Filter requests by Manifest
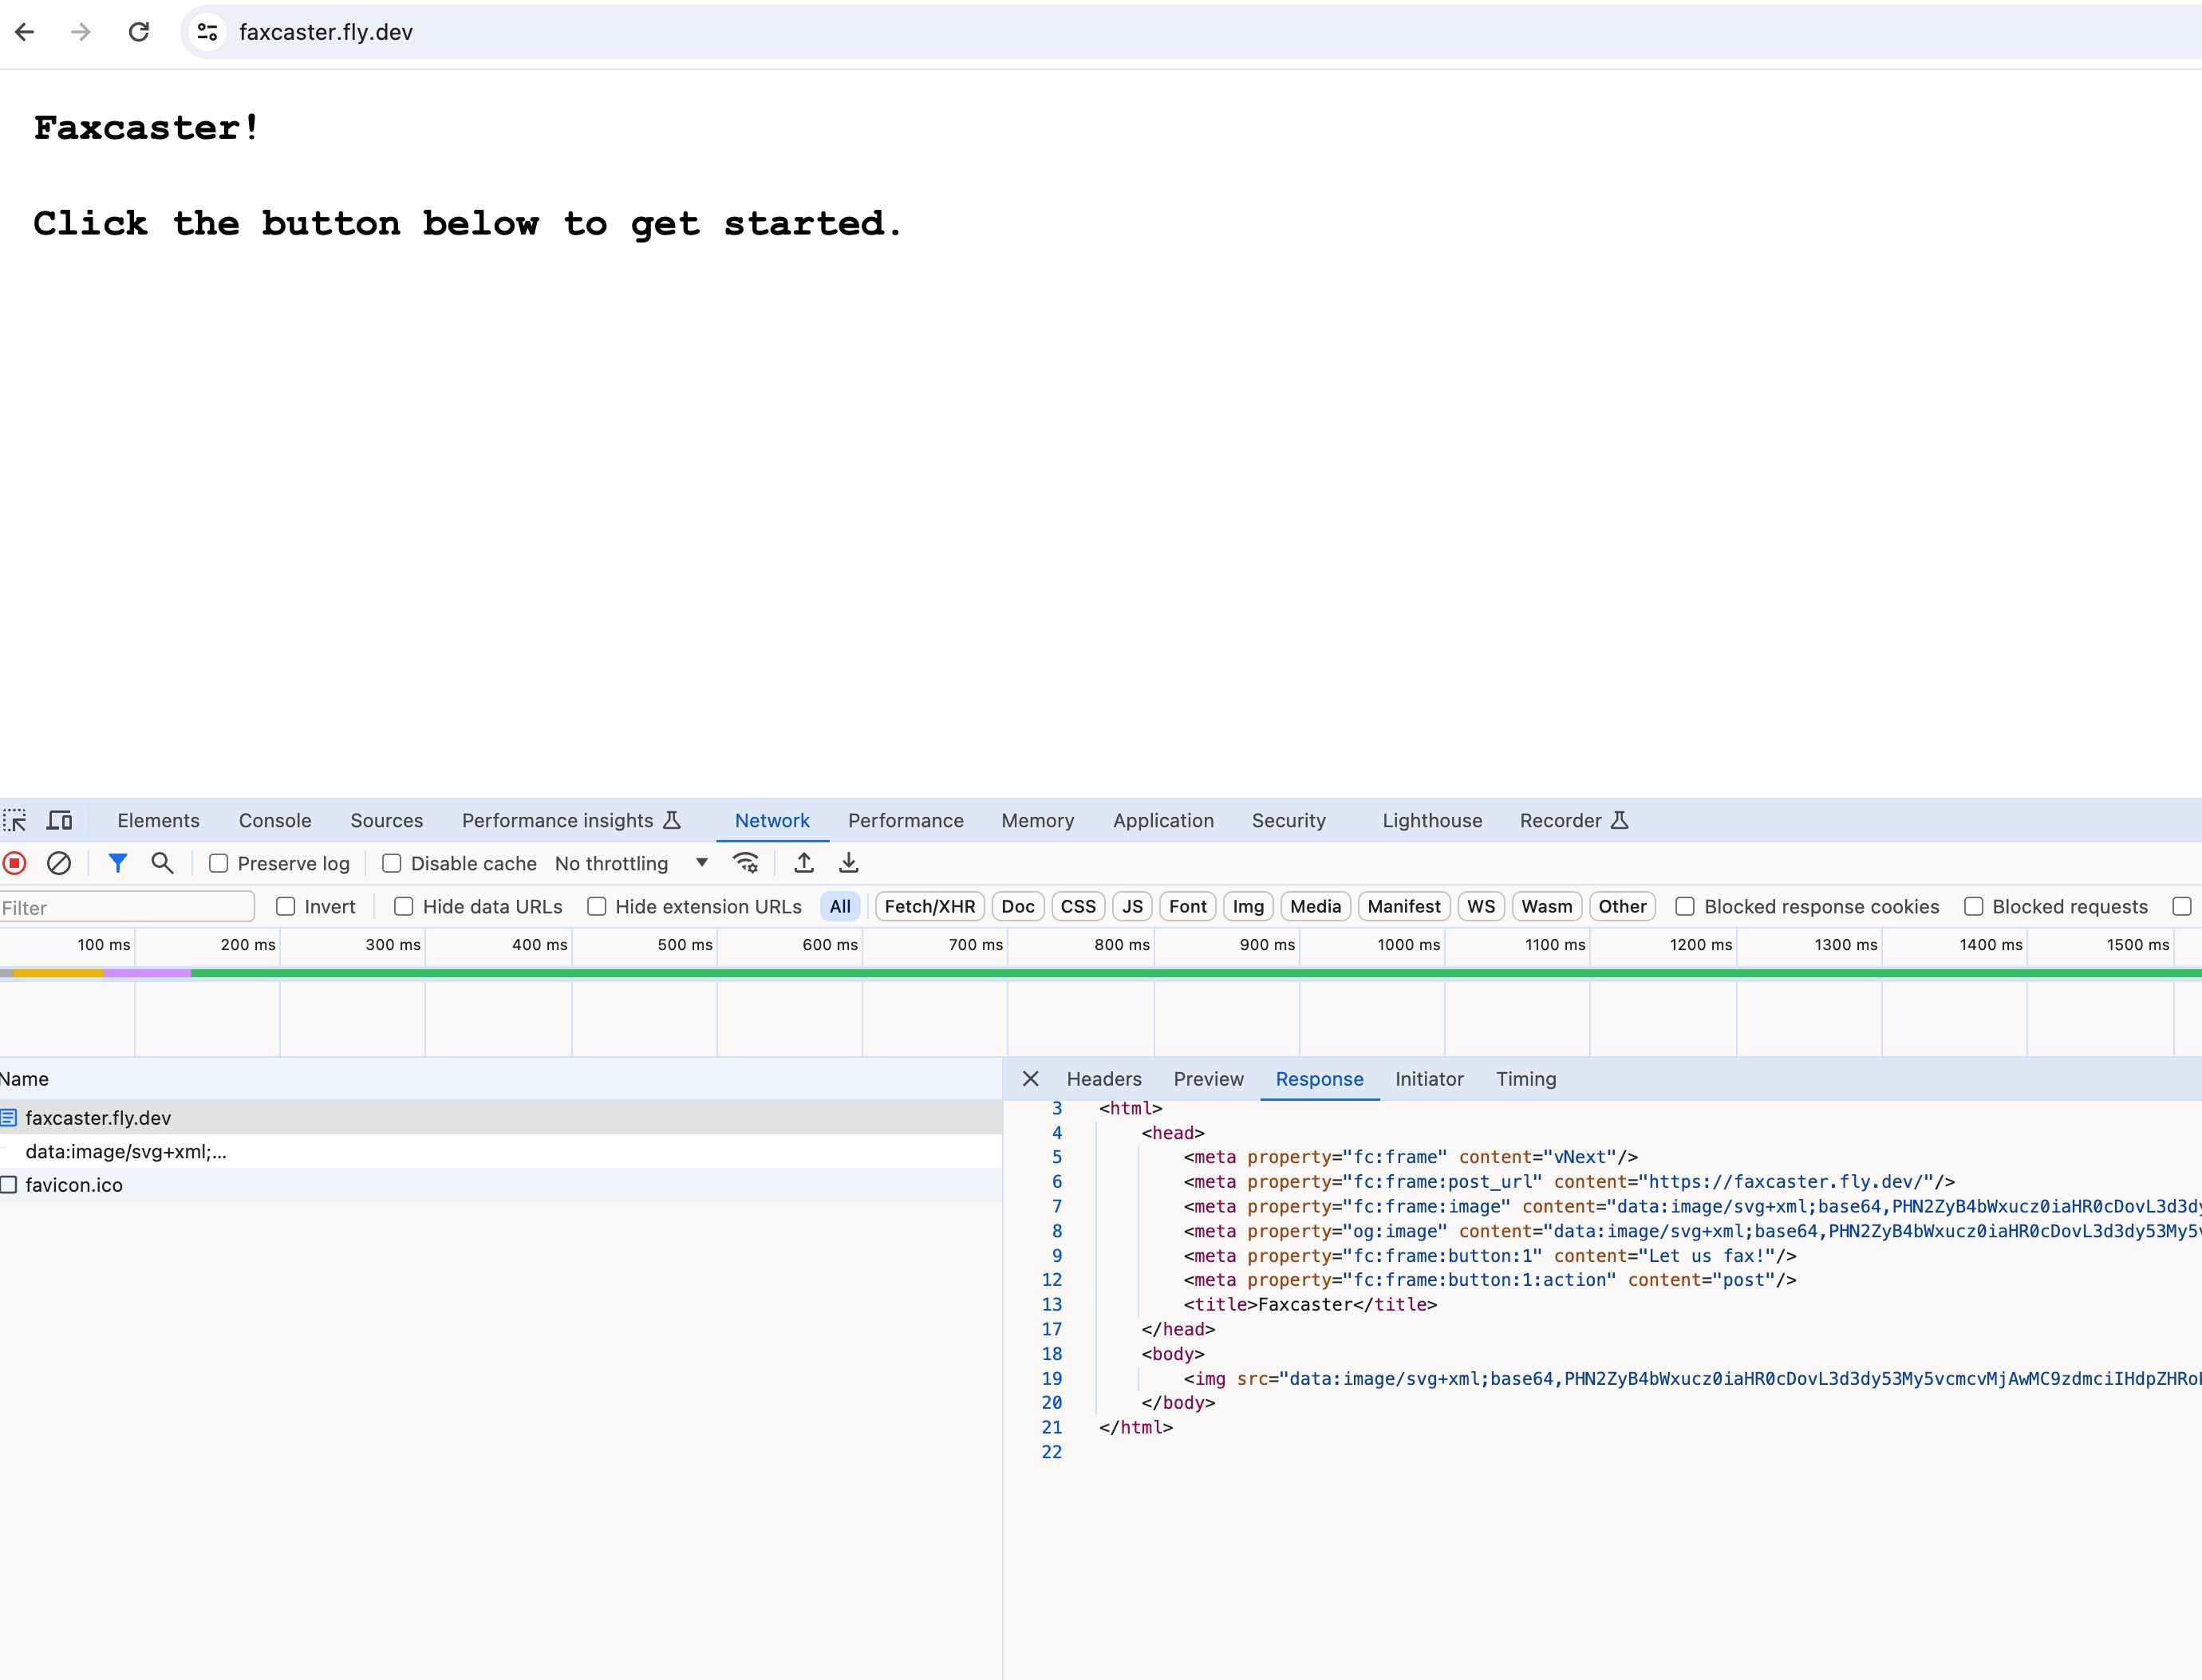 coord(1404,906)
